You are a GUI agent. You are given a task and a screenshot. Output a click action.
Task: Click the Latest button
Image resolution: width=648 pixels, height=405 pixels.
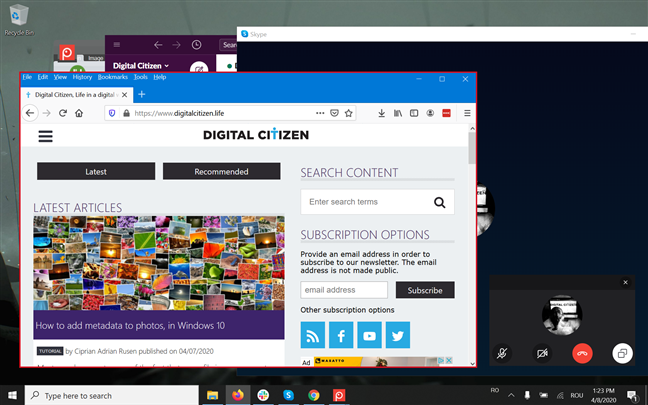(96, 172)
